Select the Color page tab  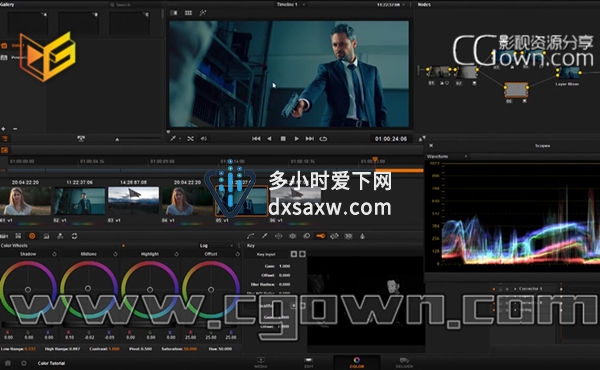357,362
